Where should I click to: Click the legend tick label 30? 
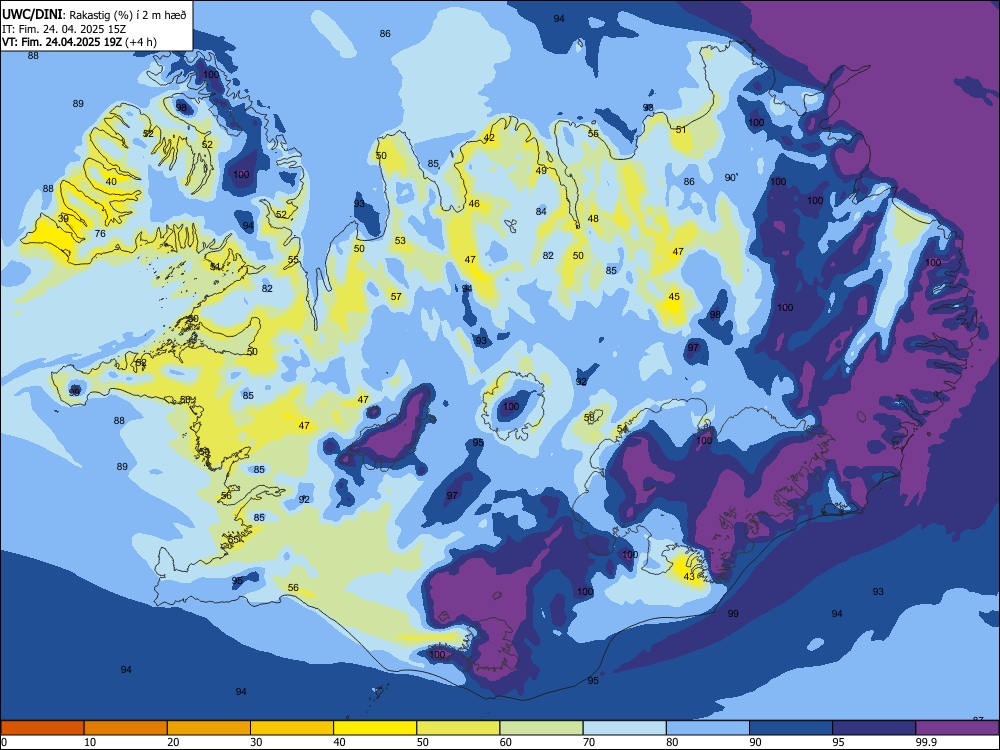point(256,742)
